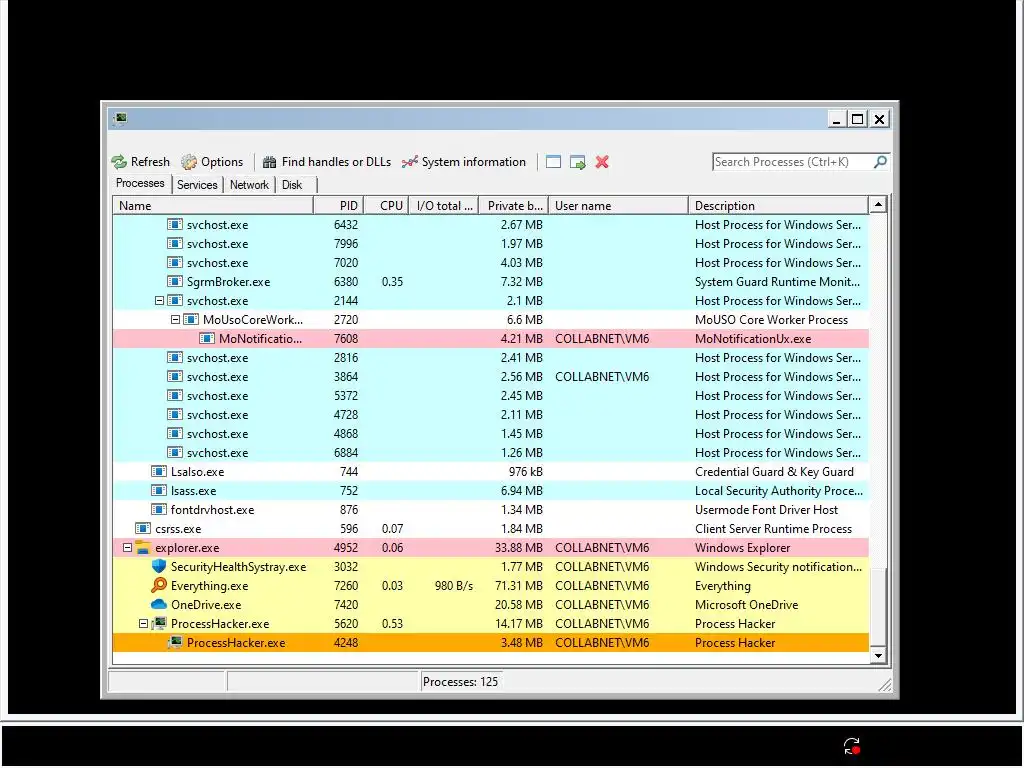Sort by the PID column header
The width and height of the screenshot is (1024, 768).
pos(338,206)
